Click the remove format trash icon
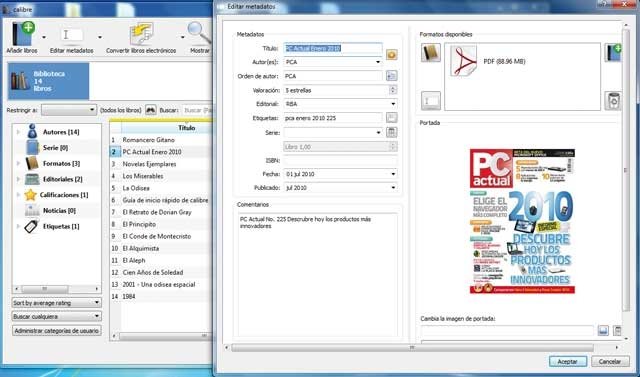 click(x=613, y=101)
